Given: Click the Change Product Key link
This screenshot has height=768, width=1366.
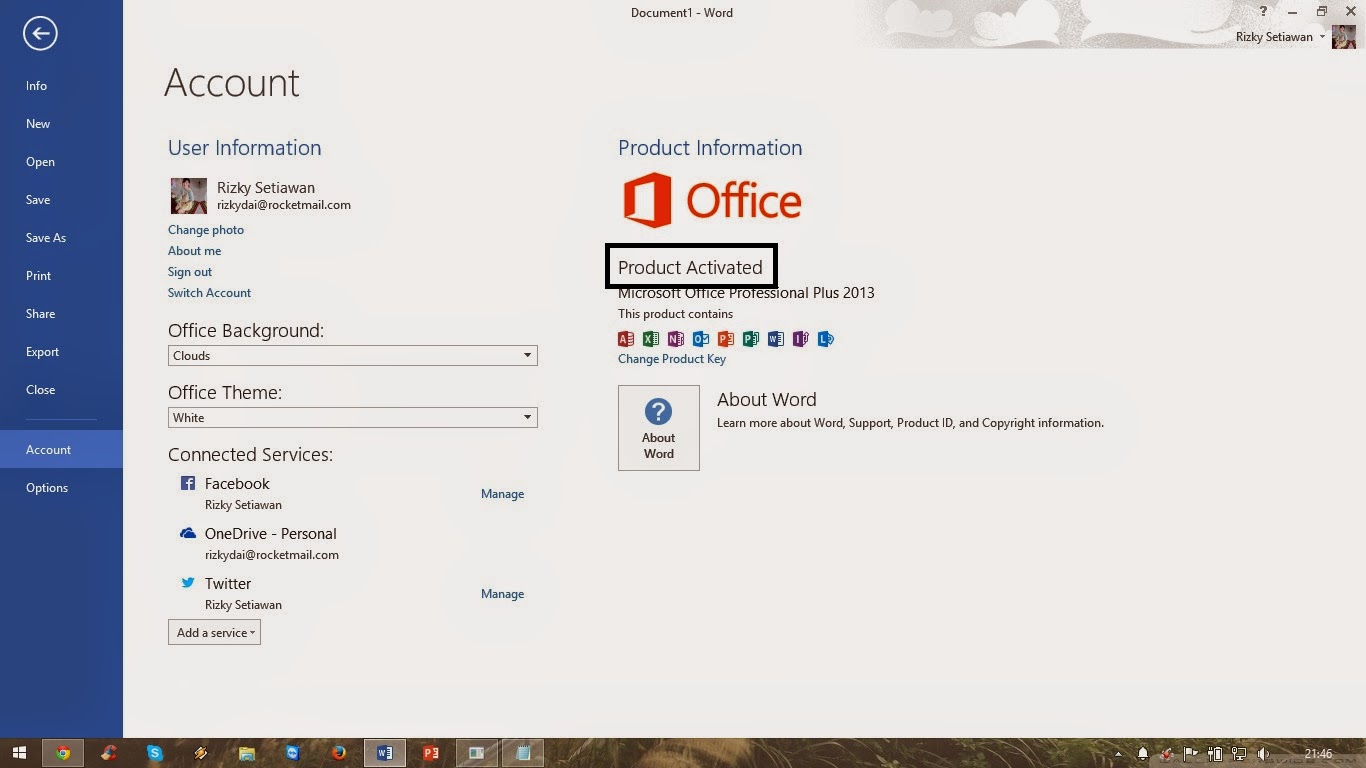Looking at the screenshot, I should click(x=672, y=359).
